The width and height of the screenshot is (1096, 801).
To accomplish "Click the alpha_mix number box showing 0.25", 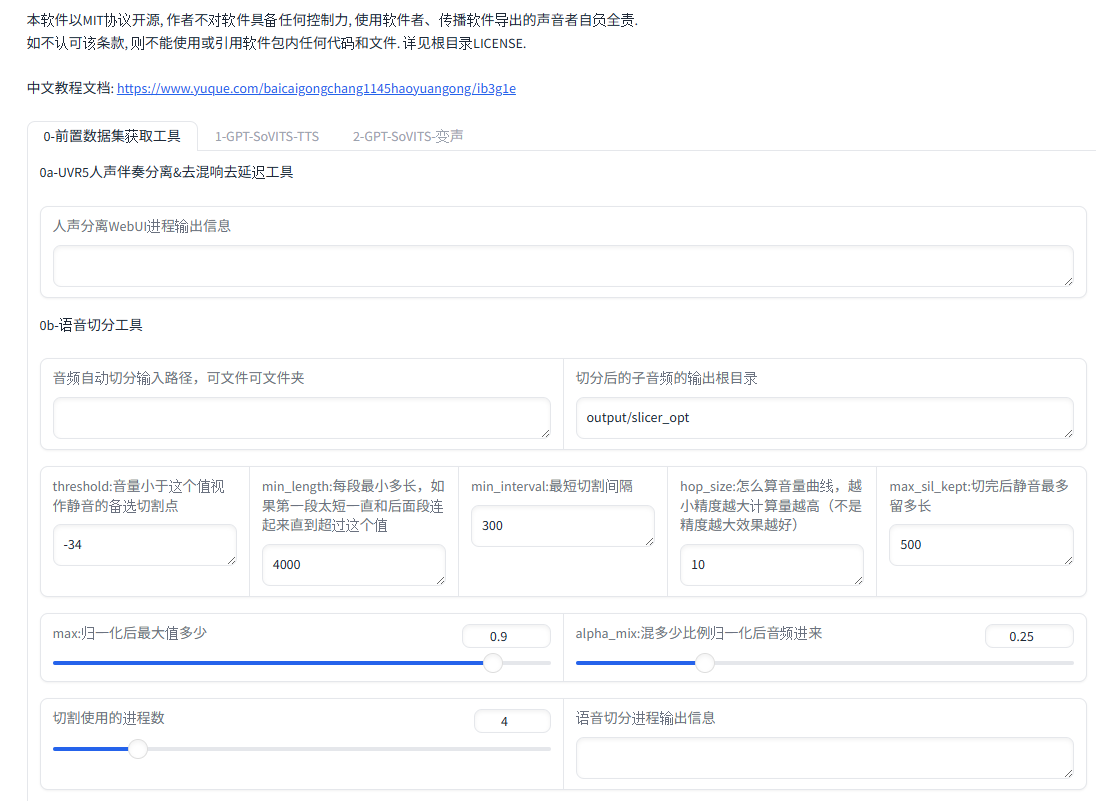I will pyautogui.click(x=1029, y=636).
